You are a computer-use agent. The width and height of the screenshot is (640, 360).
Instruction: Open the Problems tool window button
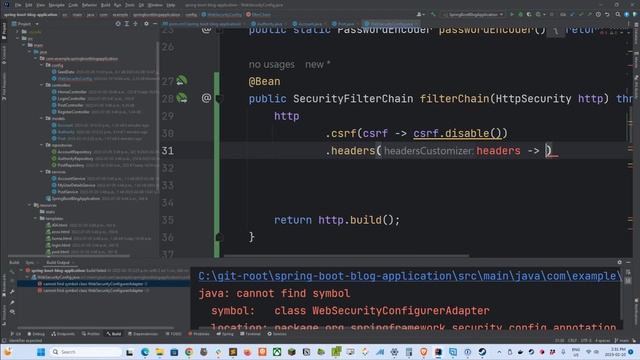[198, 334]
